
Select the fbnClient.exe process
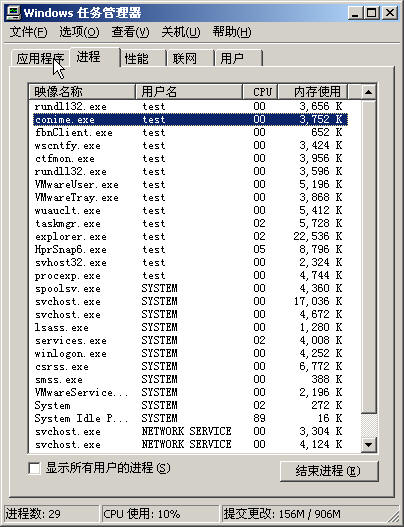(x=74, y=133)
